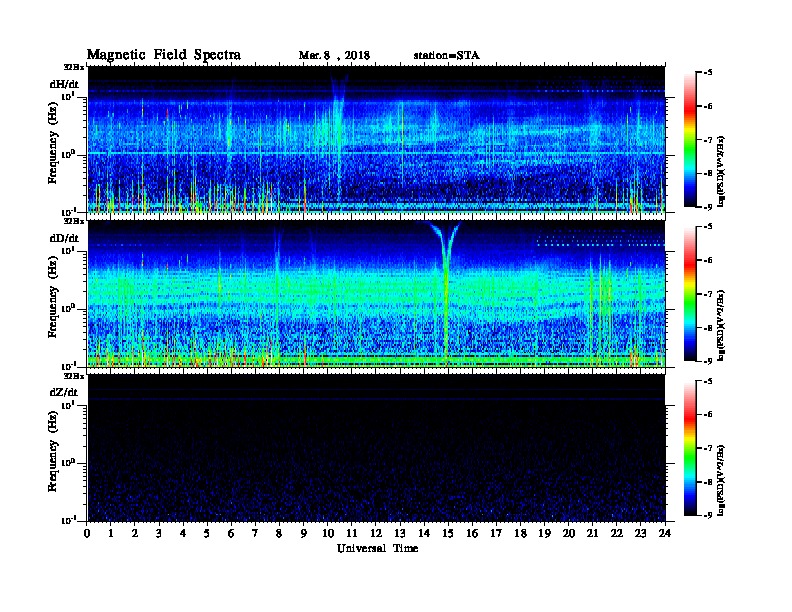Click the hour 3 tick label on the time axis
This screenshot has height=612, width=792.
159,534
